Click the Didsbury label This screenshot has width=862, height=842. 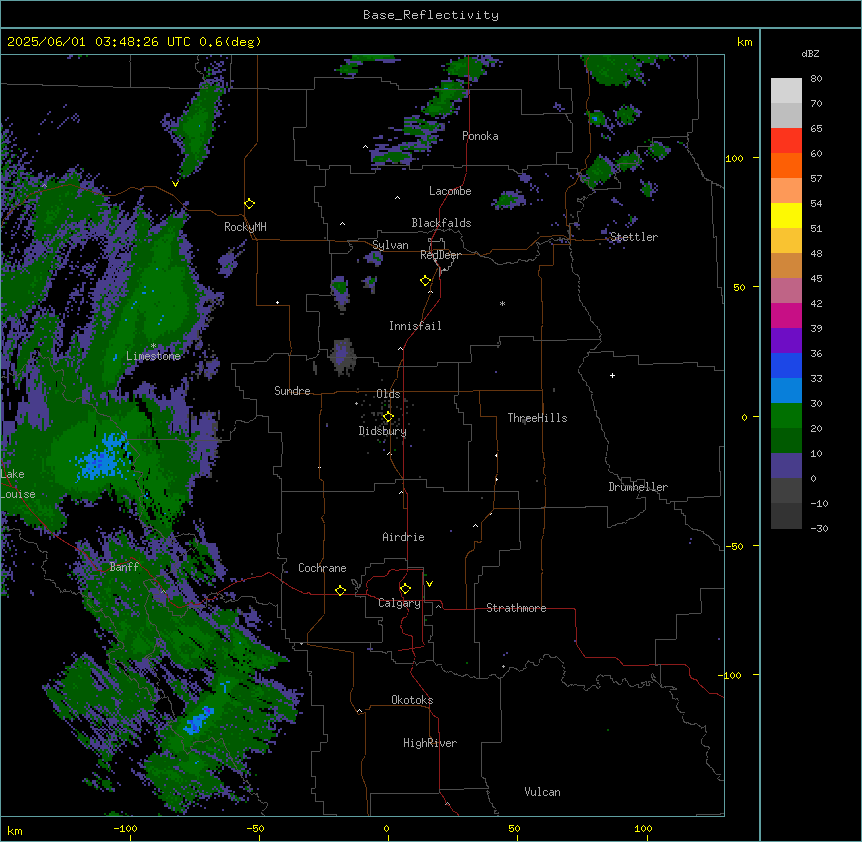click(383, 431)
